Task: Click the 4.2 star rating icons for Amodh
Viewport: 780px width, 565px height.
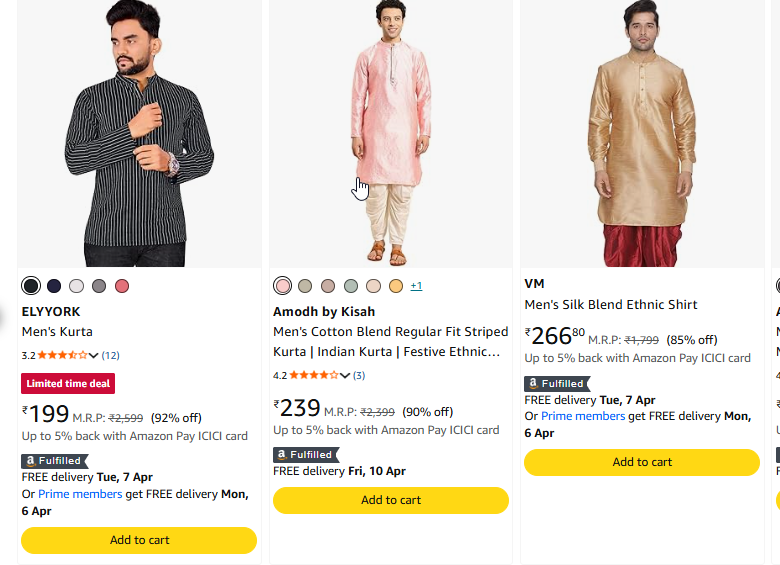Action: [x=314, y=376]
